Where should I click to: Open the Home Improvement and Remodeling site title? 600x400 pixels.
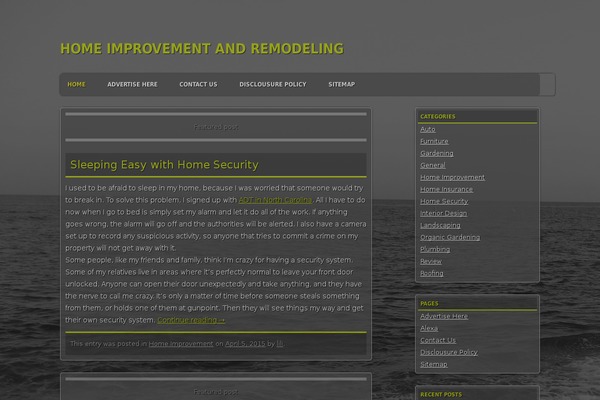(x=202, y=49)
